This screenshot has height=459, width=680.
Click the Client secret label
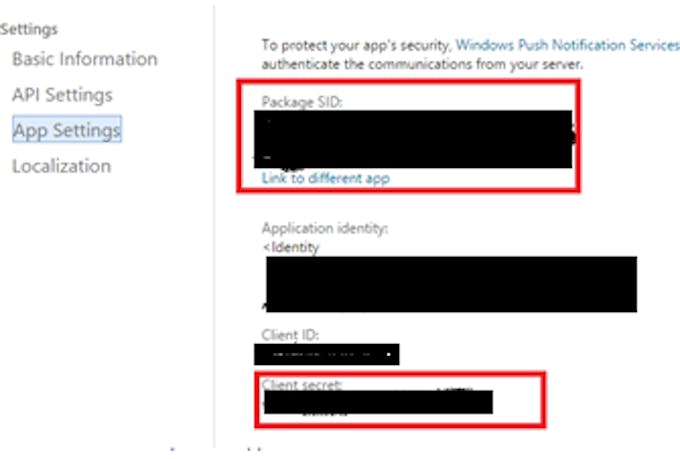[x=302, y=384]
